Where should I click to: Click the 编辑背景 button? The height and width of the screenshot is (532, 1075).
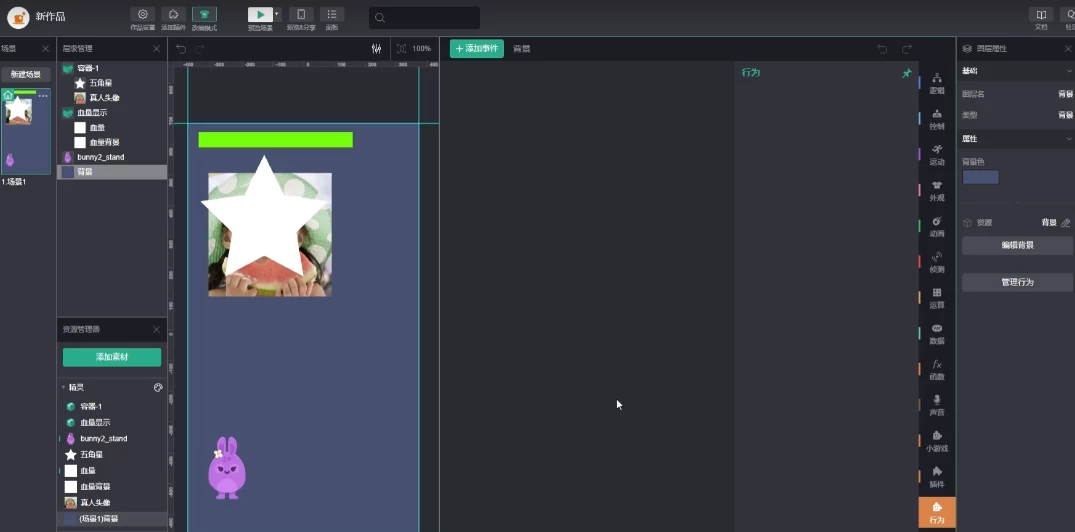[x=1017, y=245]
